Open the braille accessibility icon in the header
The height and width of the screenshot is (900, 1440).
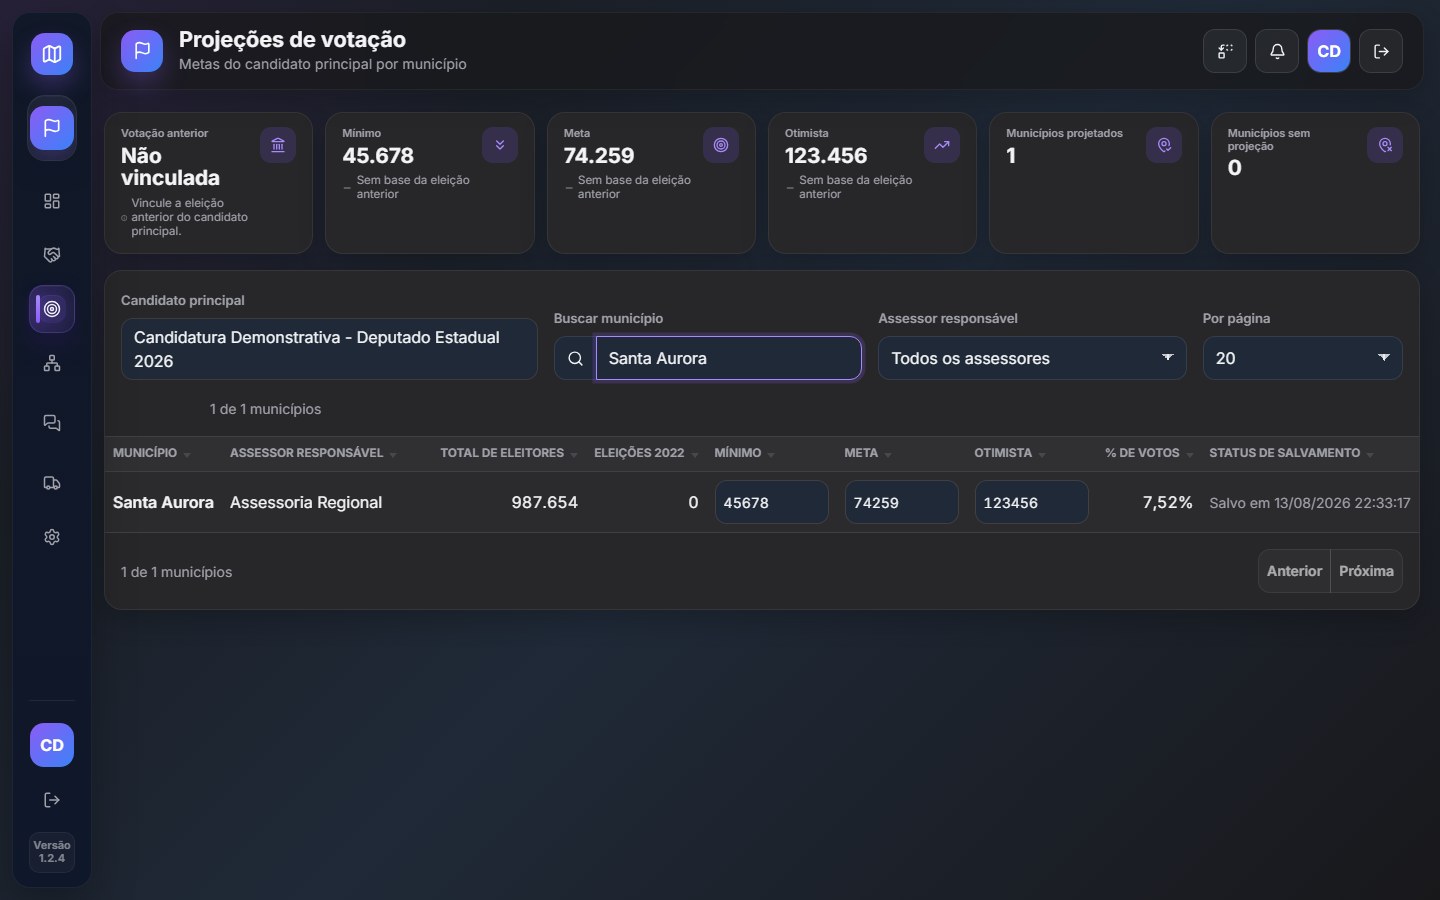coord(1225,51)
